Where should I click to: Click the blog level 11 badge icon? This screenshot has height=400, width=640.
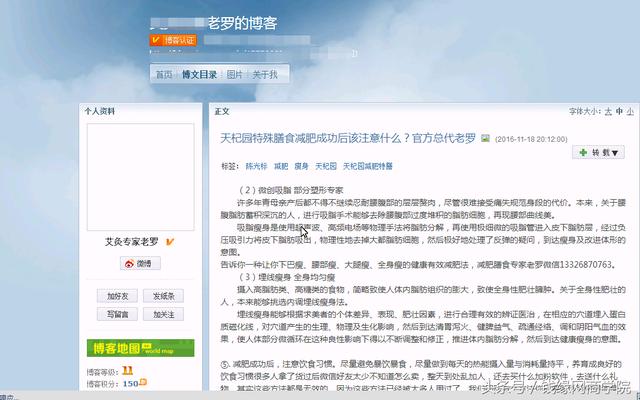(x=128, y=370)
